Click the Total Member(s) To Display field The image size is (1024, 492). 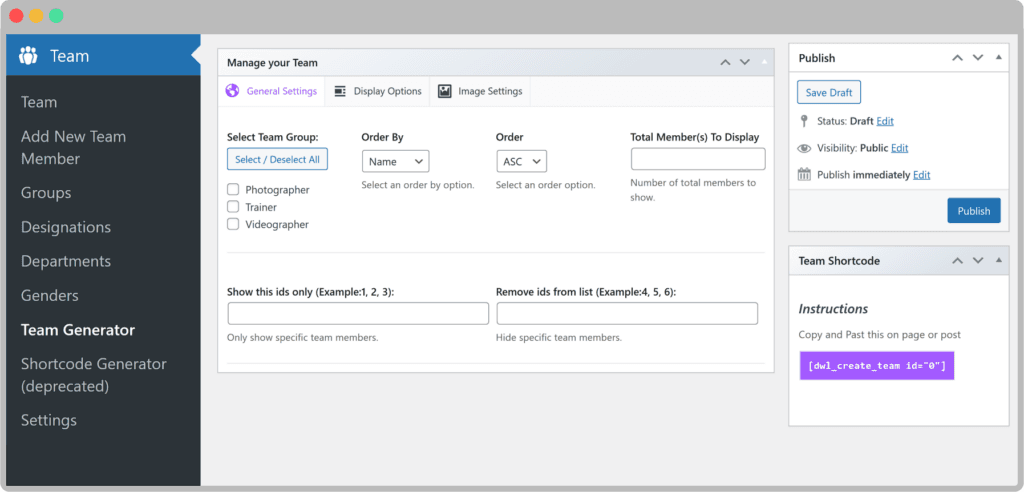(x=697, y=159)
